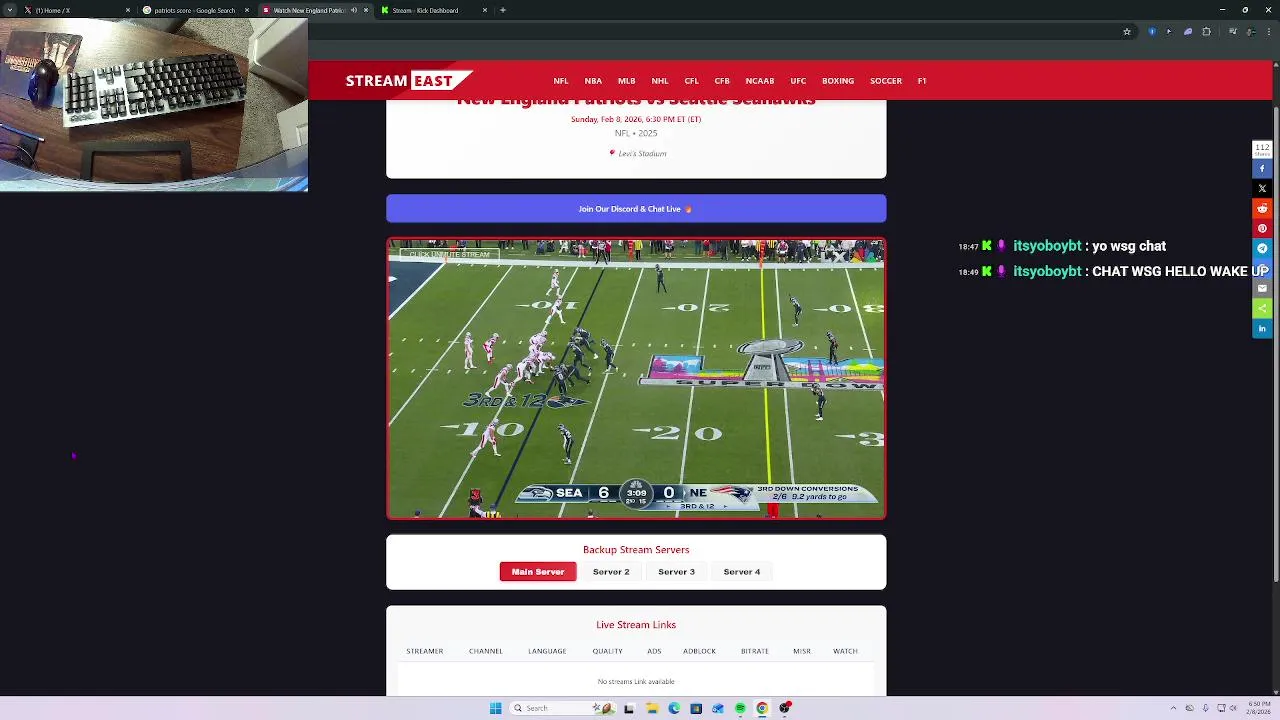Bookmark this page with the star icon
This screenshot has width=1280, height=720.
pos(1127,32)
